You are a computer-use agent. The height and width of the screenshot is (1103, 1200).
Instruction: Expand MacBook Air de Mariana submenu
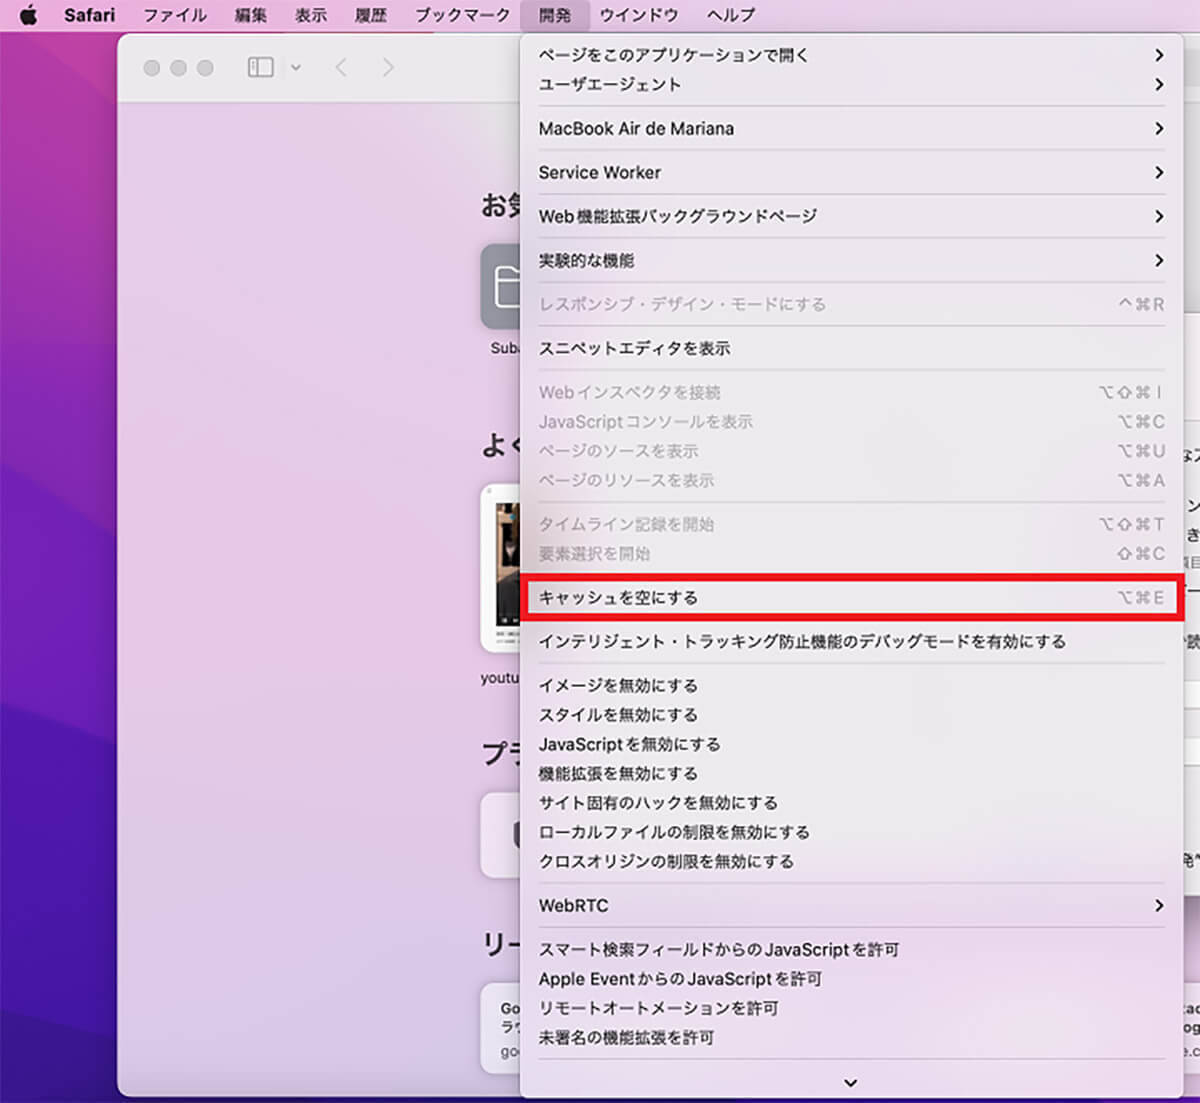tap(636, 129)
